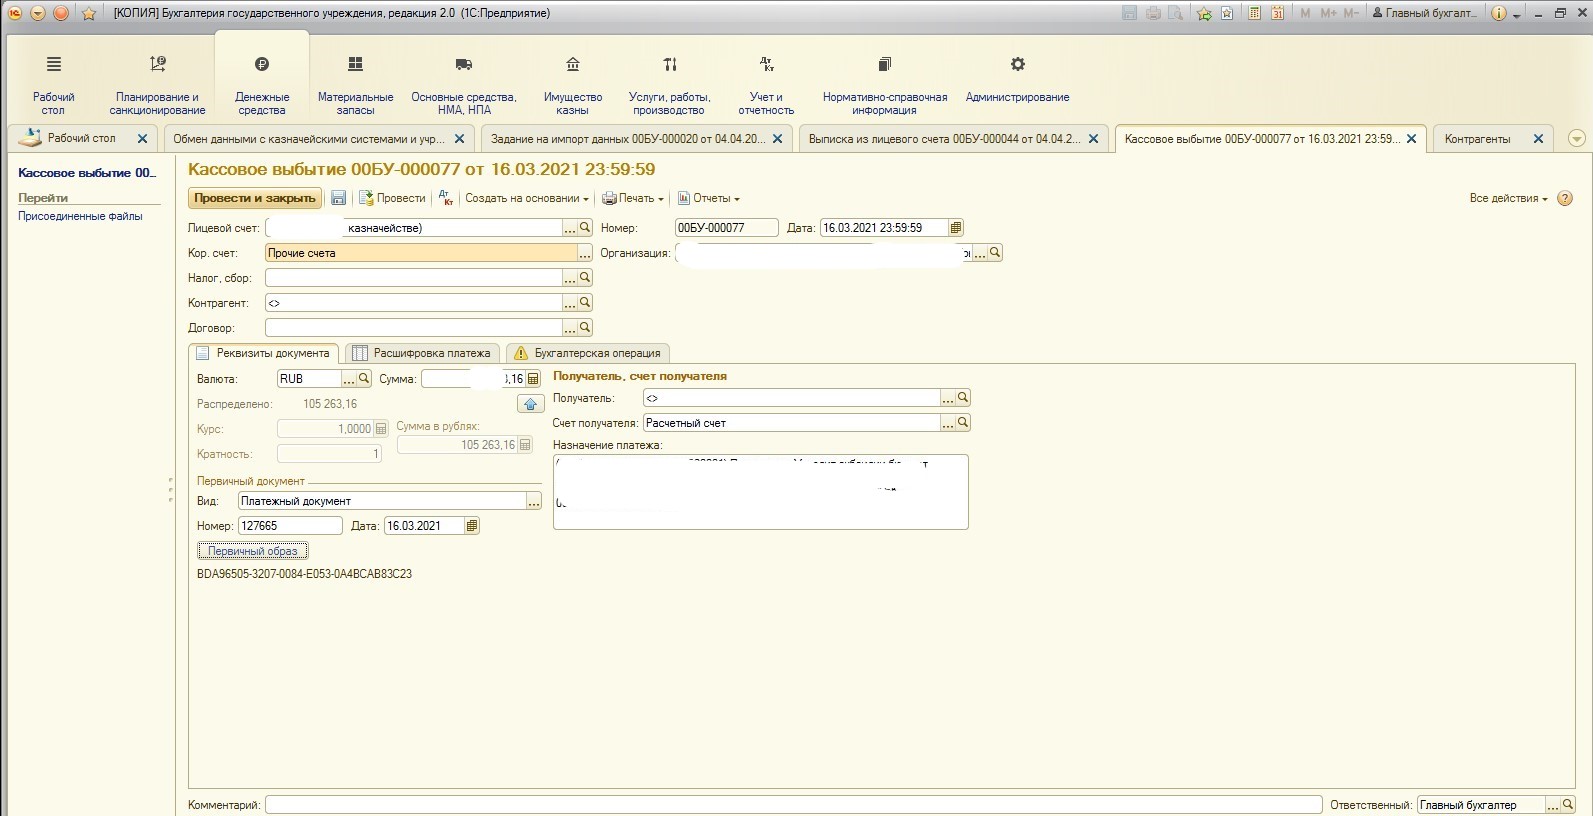Screen dimensions: 1593x816
Task: Close the Контрагенты tab
Action: click(x=1538, y=139)
